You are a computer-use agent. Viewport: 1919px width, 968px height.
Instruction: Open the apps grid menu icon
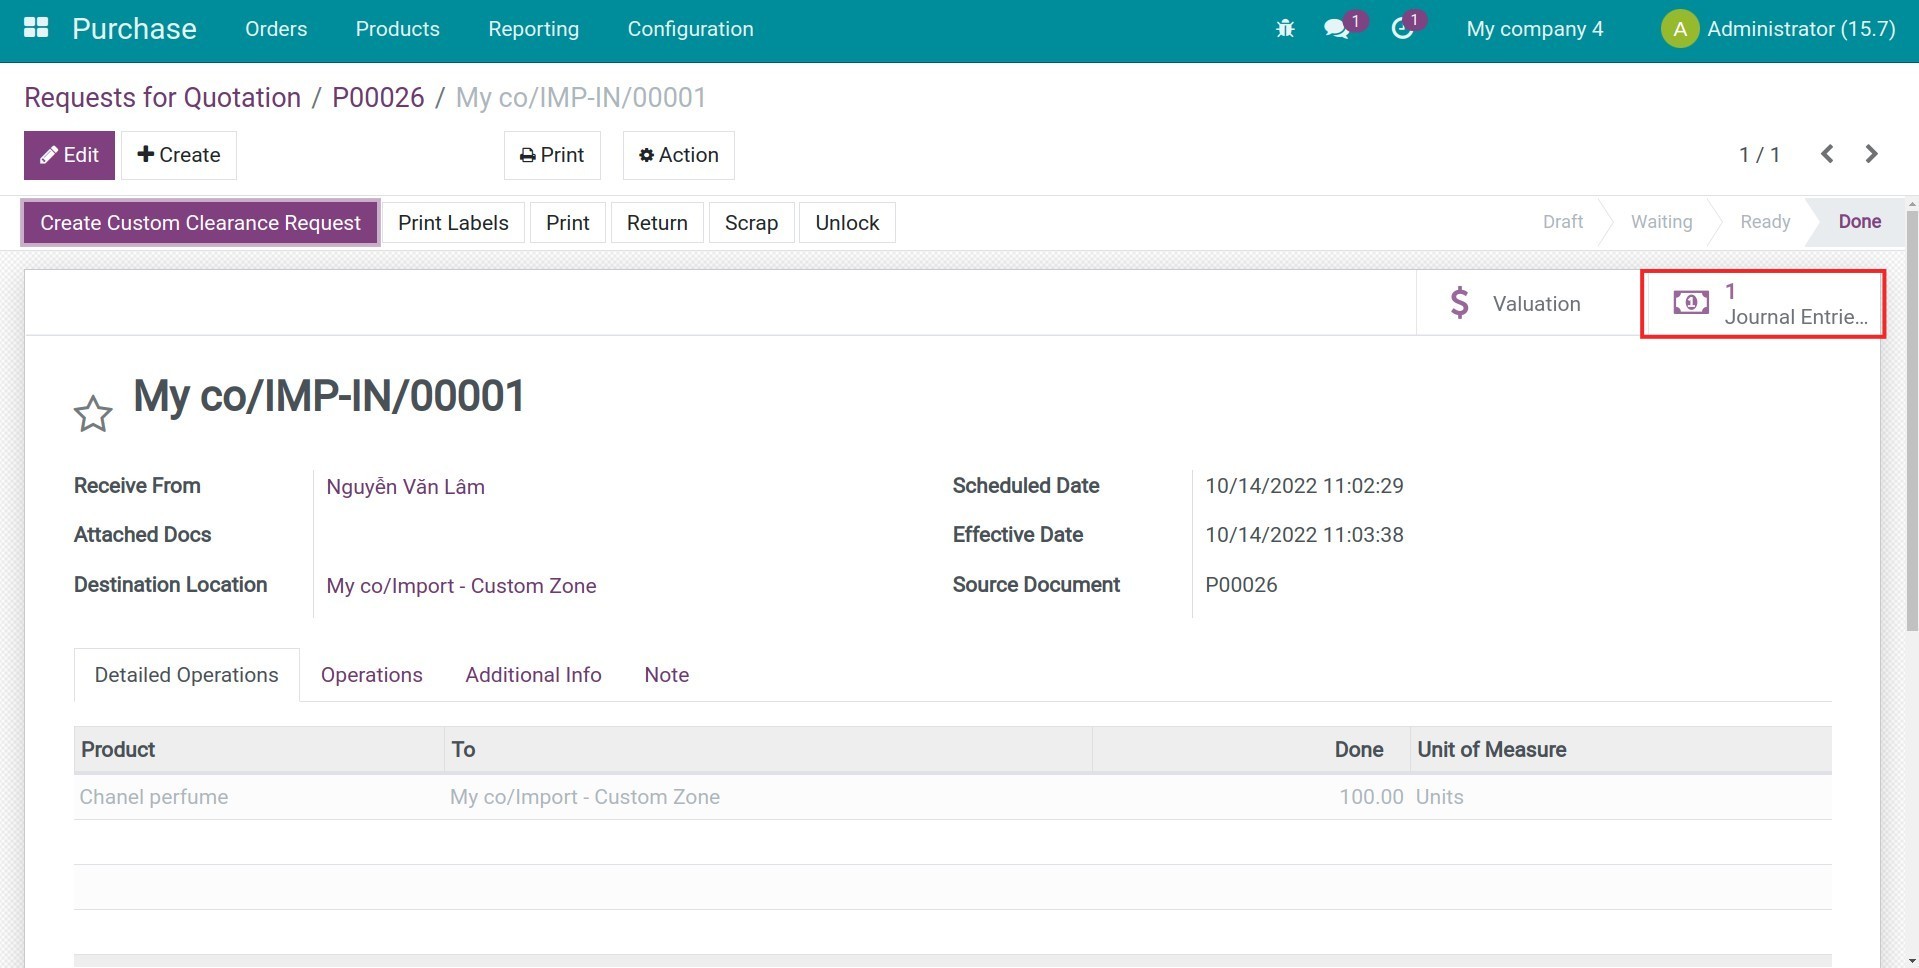36,28
